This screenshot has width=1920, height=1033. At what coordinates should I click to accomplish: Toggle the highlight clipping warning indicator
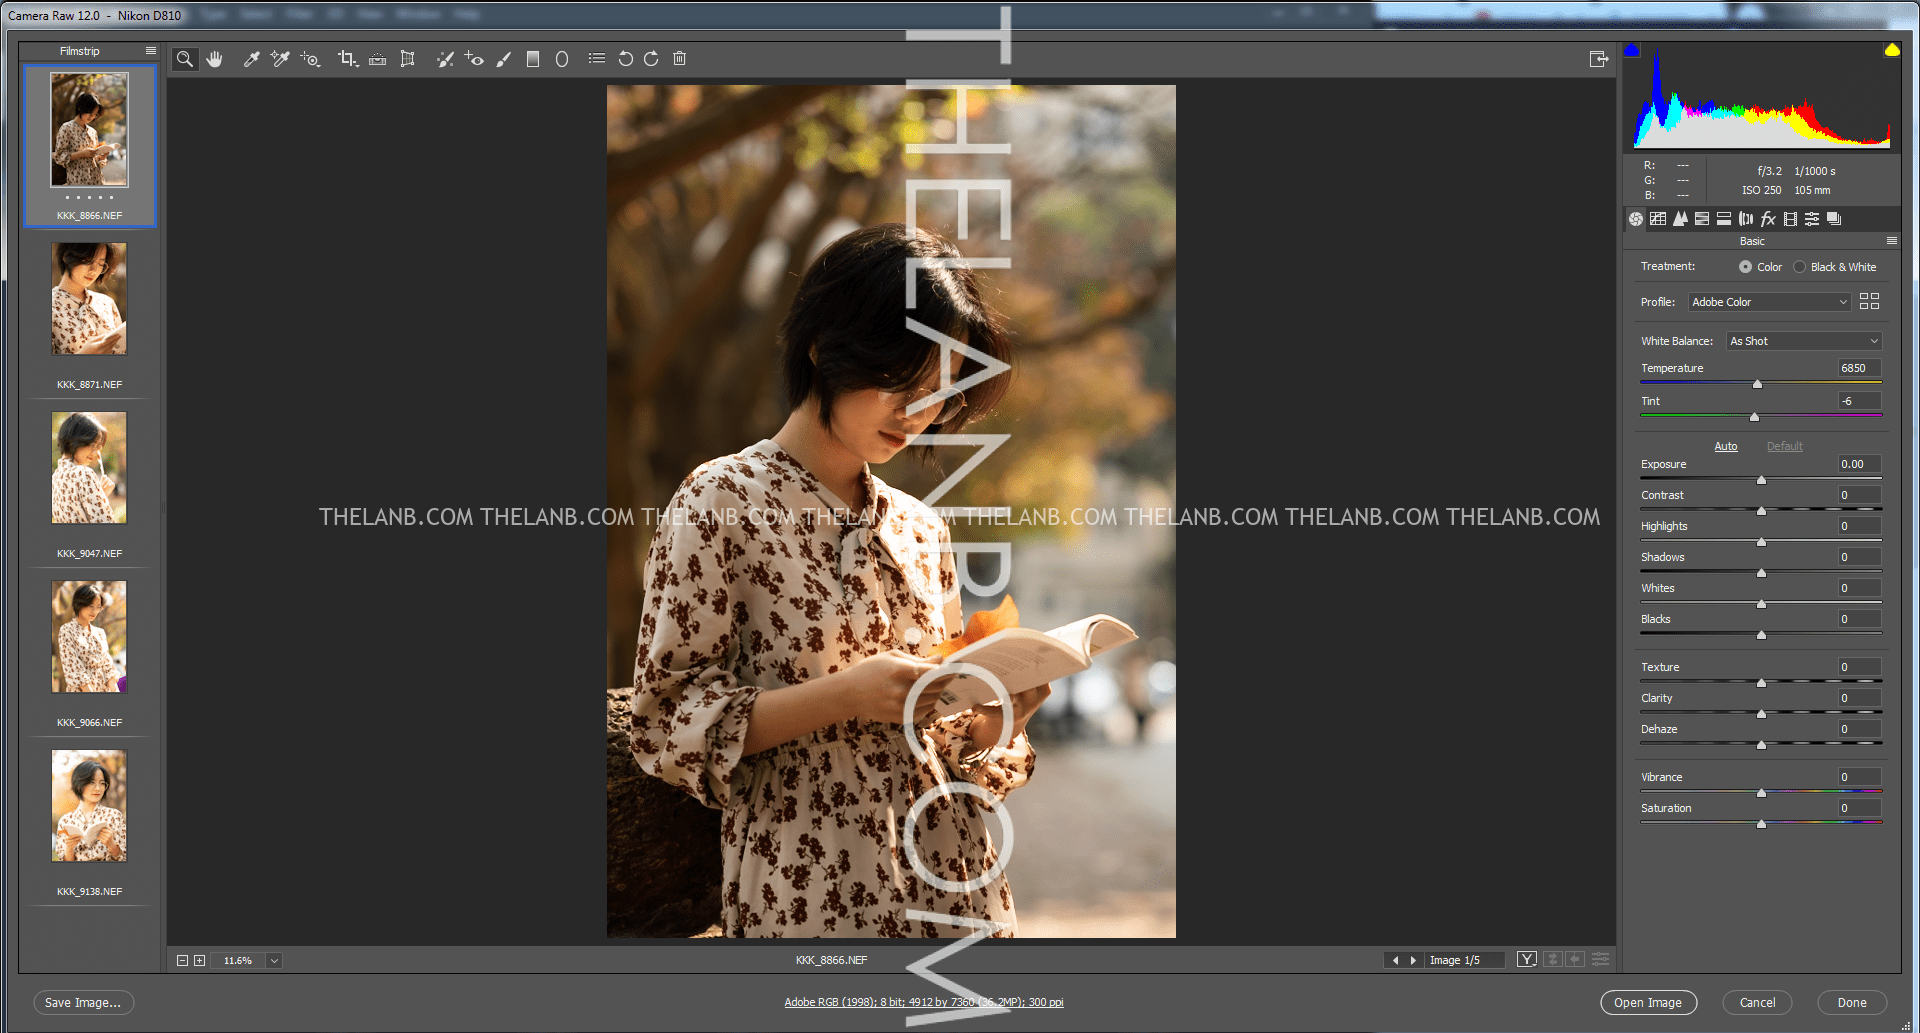coord(1891,48)
